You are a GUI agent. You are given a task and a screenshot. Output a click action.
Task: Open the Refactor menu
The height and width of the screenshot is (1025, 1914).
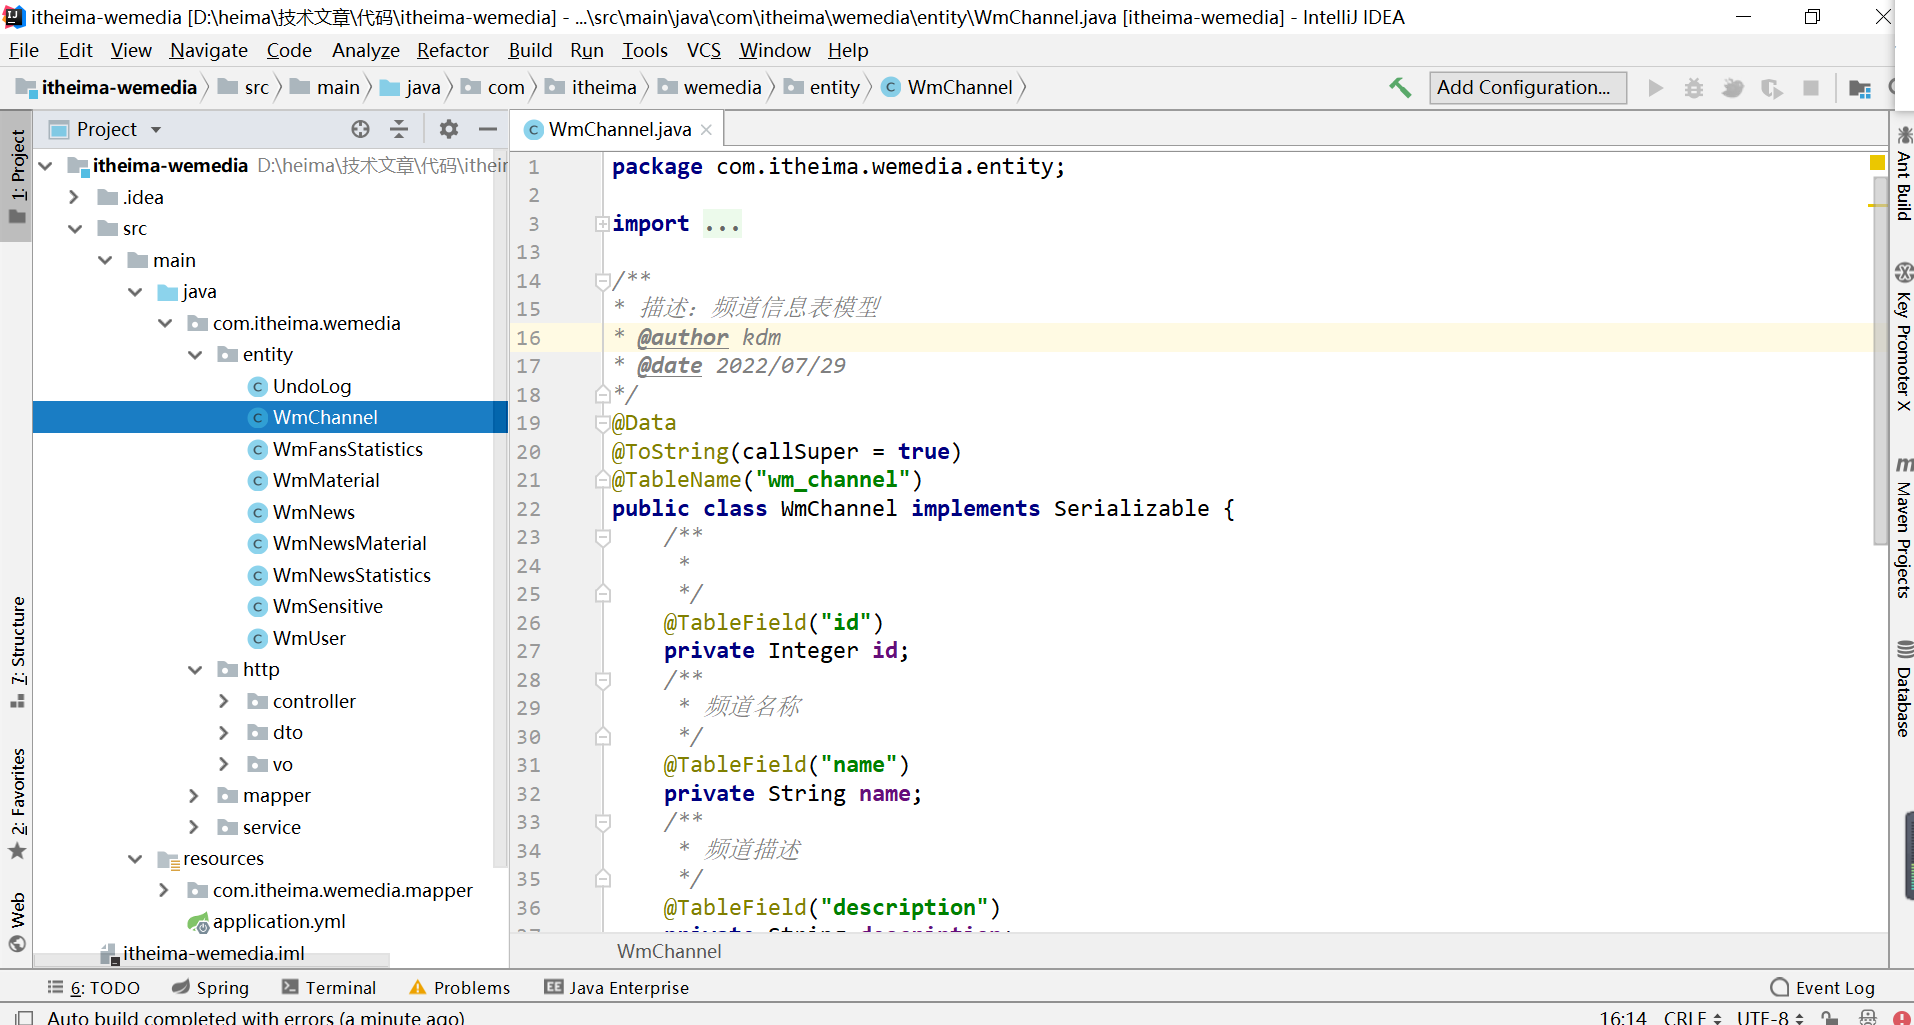point(452,50)
